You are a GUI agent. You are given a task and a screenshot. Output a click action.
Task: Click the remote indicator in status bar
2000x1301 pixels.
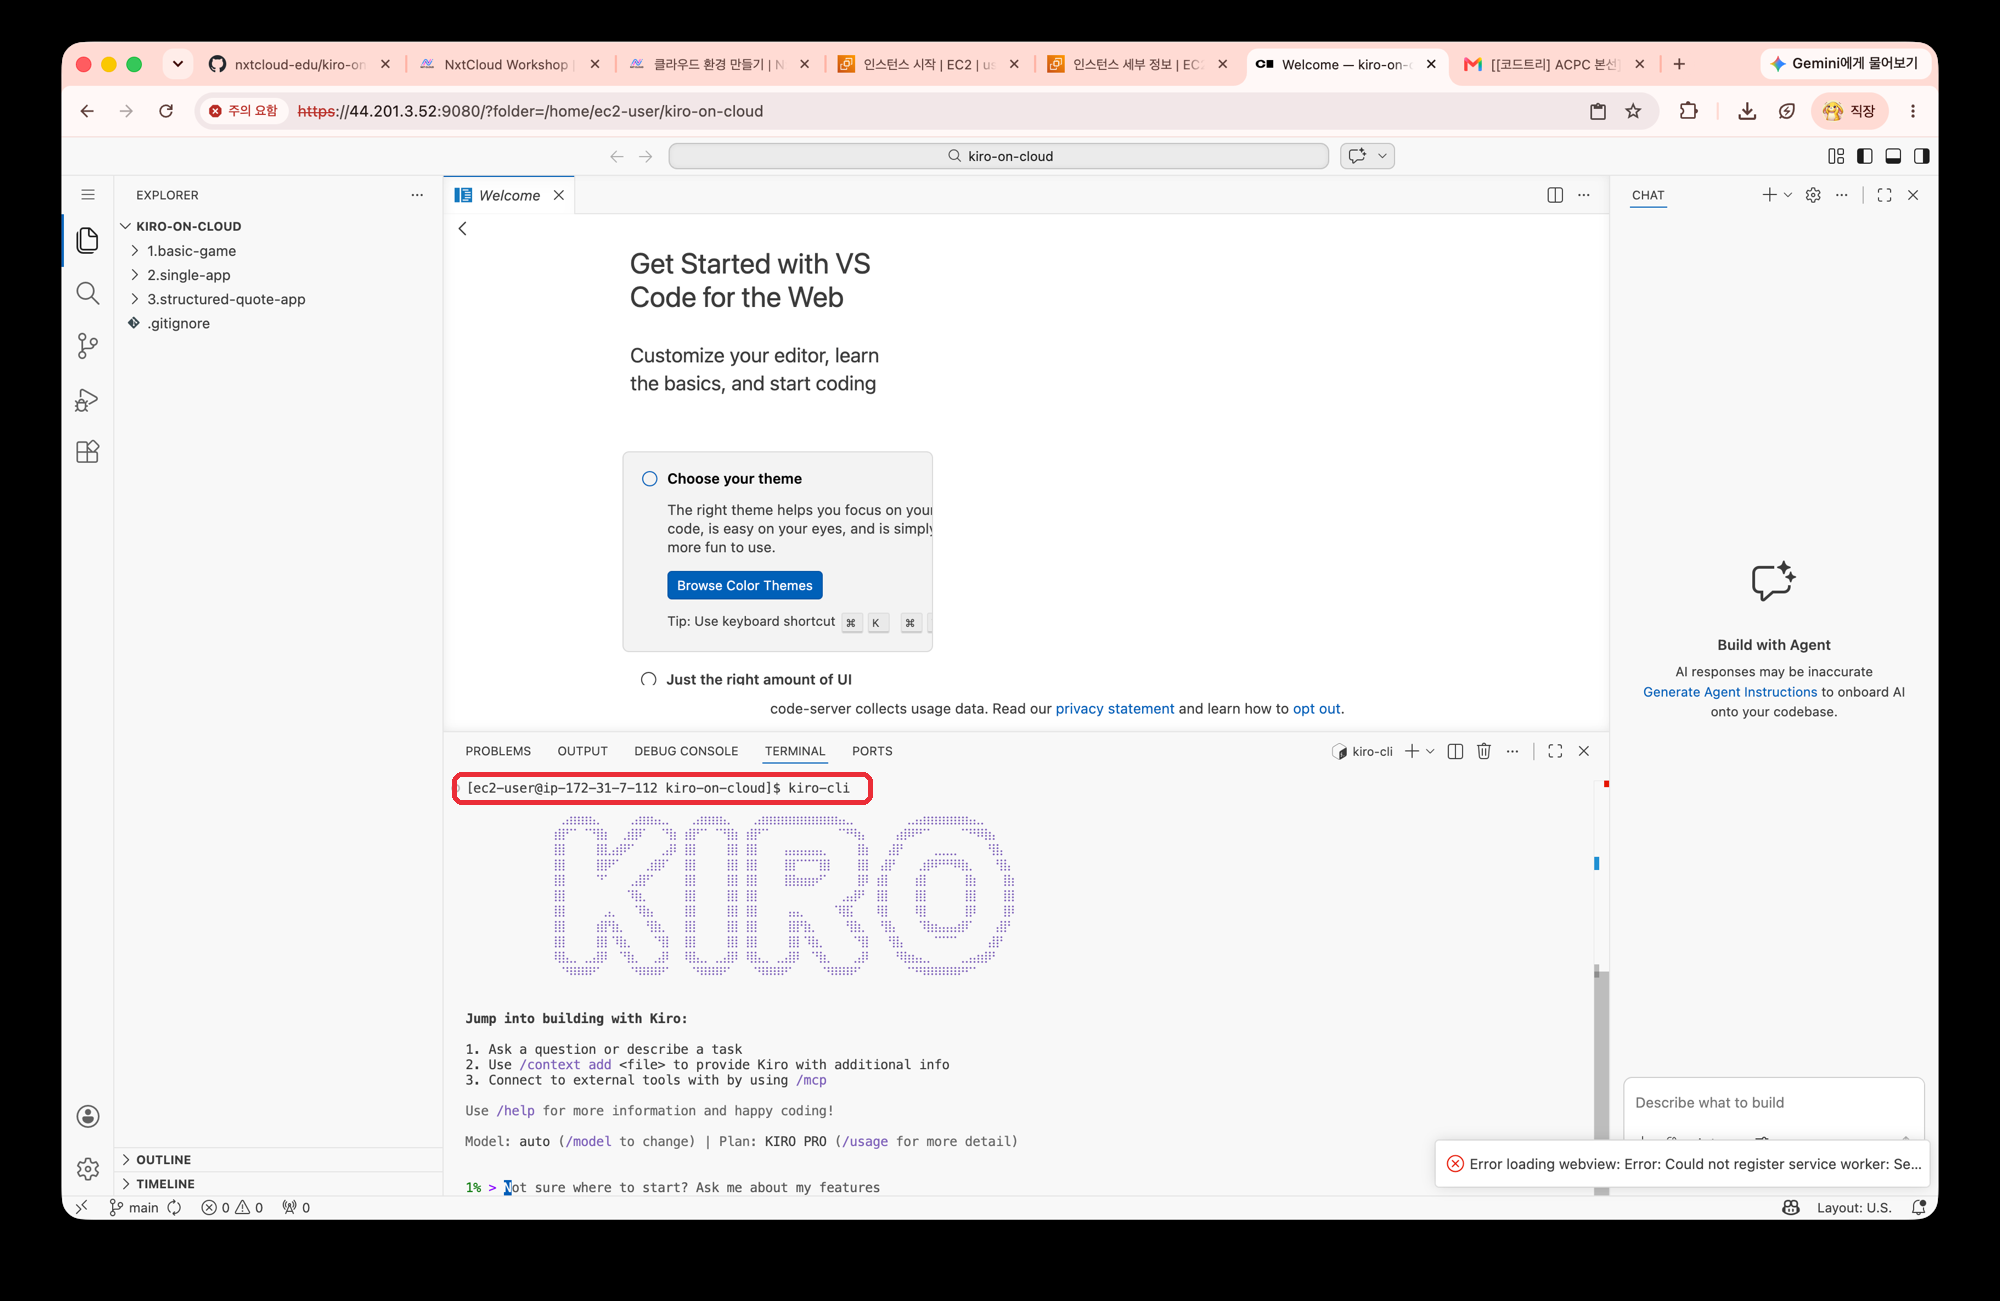point(82,1207)
